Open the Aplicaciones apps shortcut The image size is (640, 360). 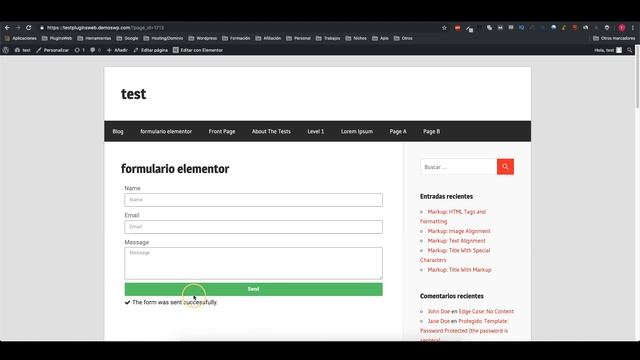click(20, 38)
